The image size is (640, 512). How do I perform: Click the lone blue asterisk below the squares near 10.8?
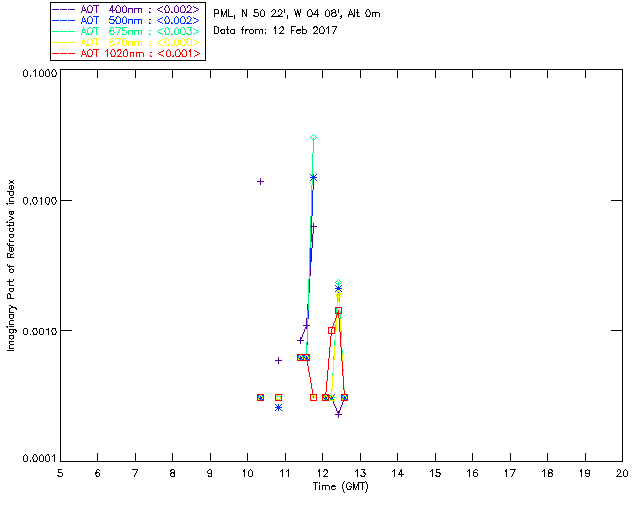tap(278, 407)
